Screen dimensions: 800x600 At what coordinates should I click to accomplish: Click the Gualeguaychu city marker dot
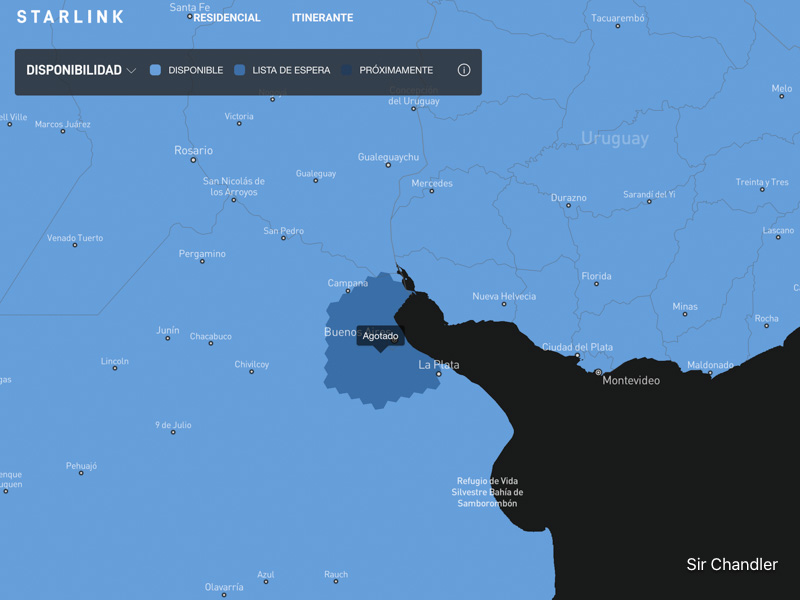click(x=389, y=166)
